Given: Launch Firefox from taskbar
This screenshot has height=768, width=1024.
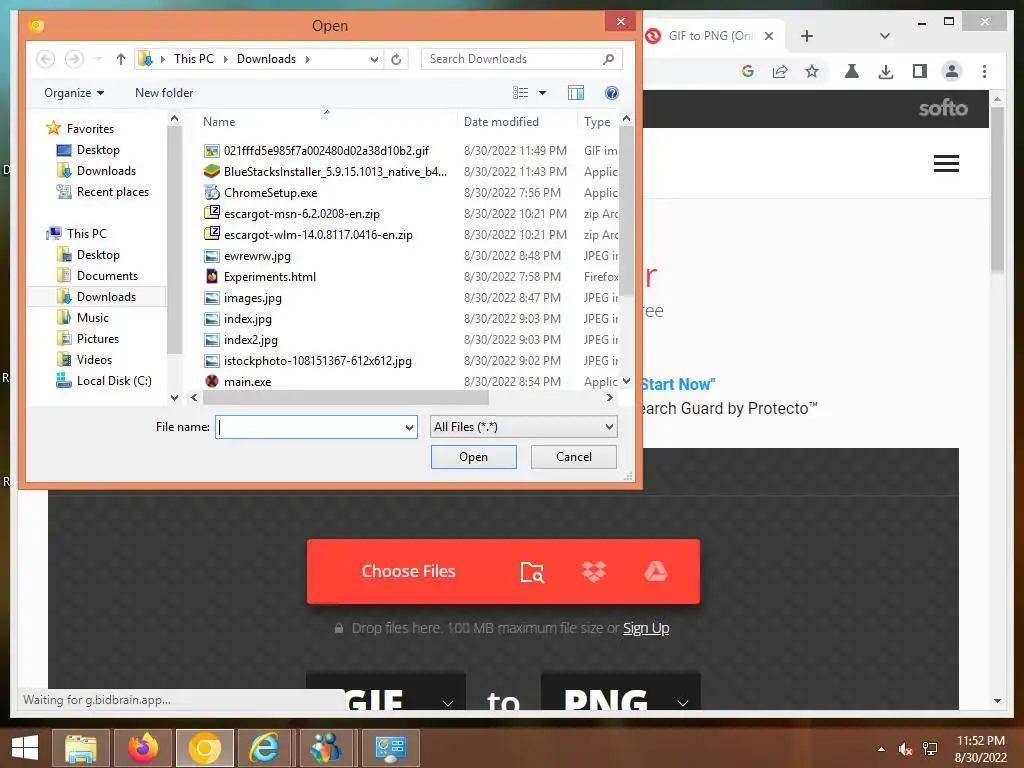Looking at the screenshot, I should tap(142, 748).
